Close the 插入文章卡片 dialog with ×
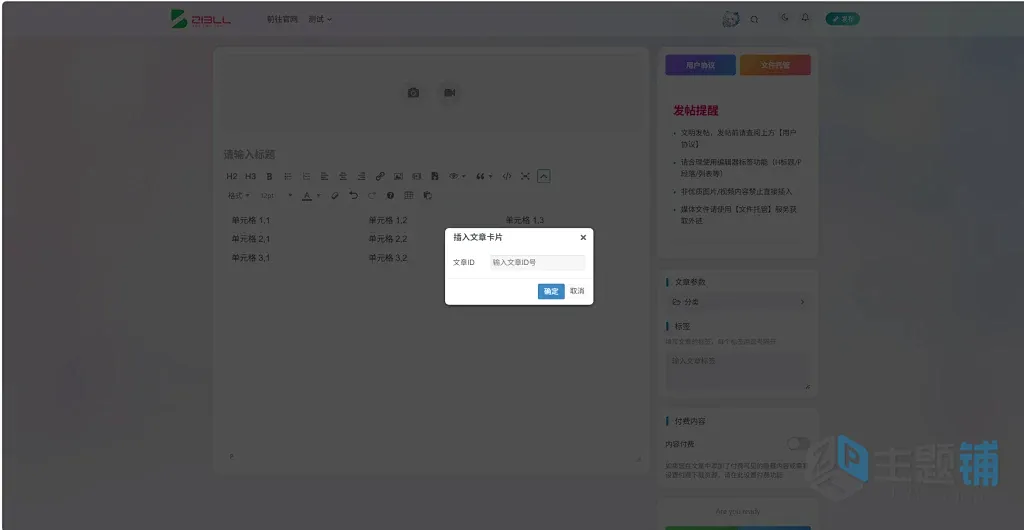 pos(583,238)
